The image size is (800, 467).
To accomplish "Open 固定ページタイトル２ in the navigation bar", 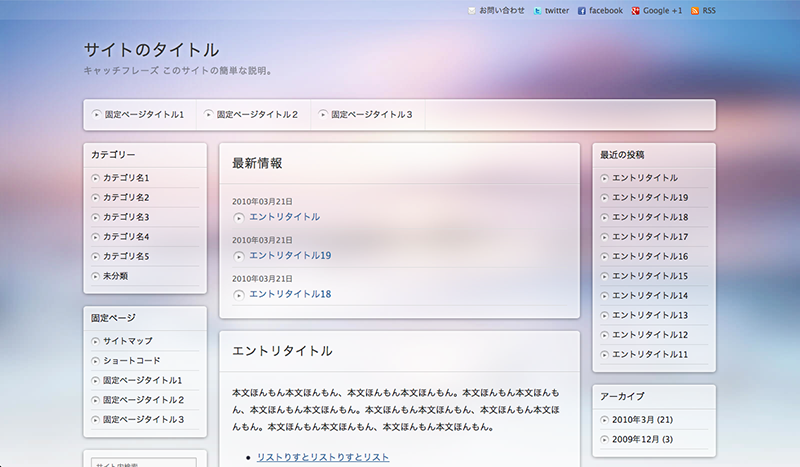I will pos(257,115).
